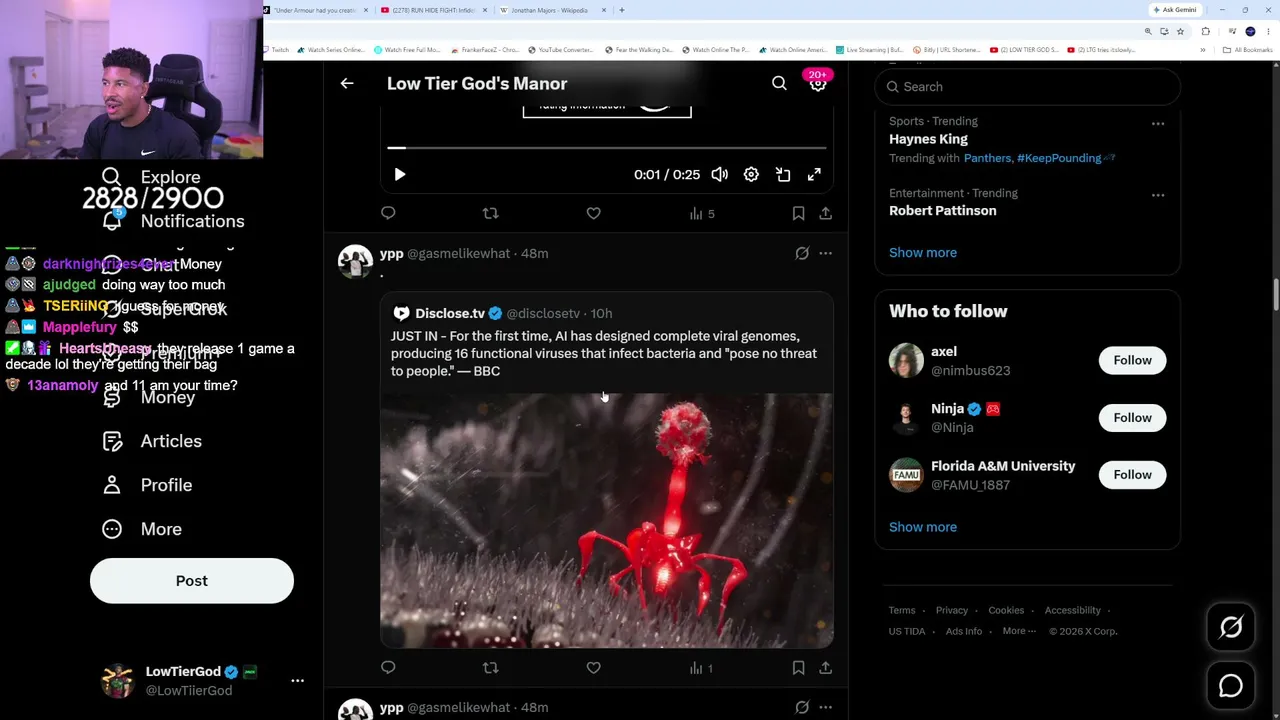
Task: Open Articles in the sidebar
Action: click(x=152, y=441)
